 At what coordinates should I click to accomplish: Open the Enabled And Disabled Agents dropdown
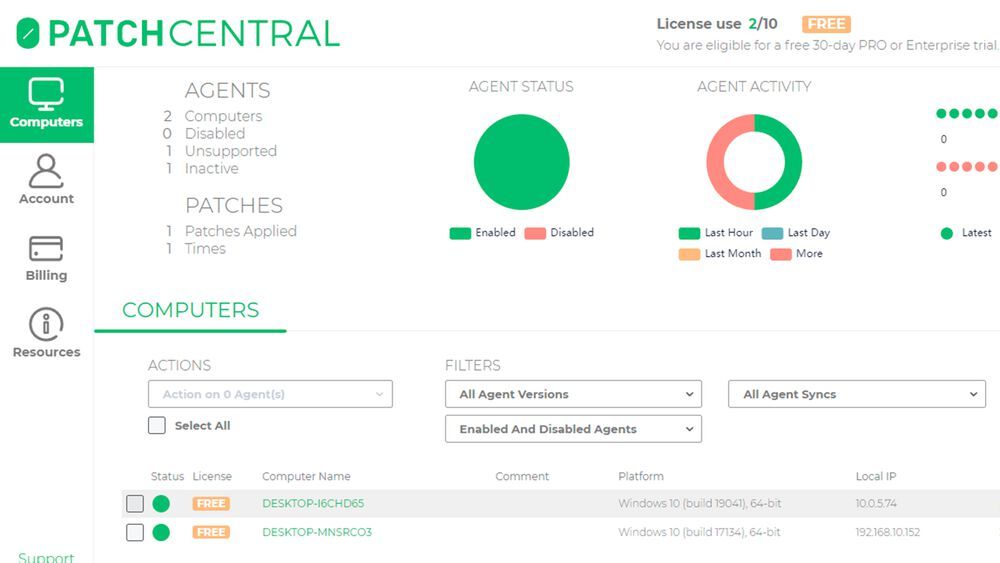coord(573,429)
